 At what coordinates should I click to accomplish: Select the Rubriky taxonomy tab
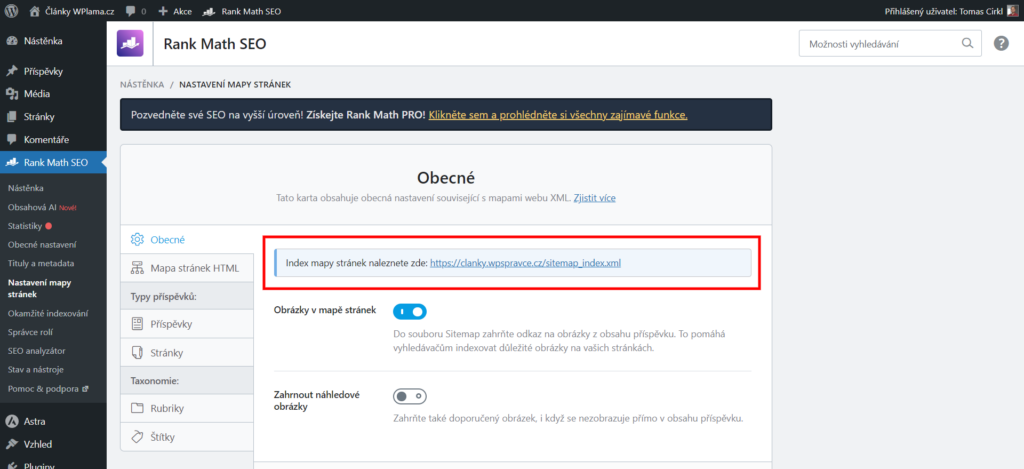click(187, 409)
